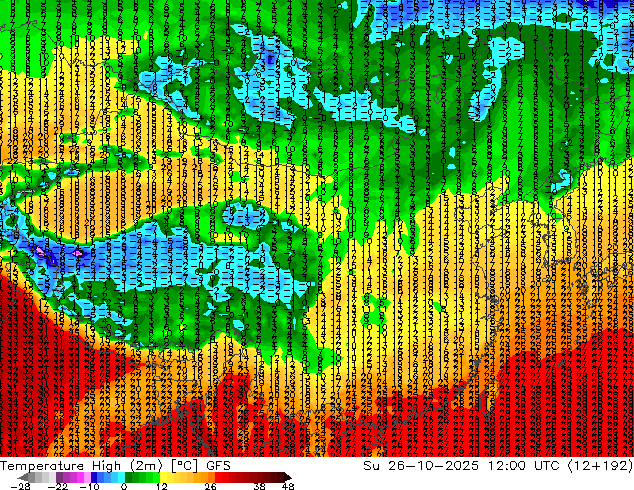Click the '26' legend label

pos(210,486)
